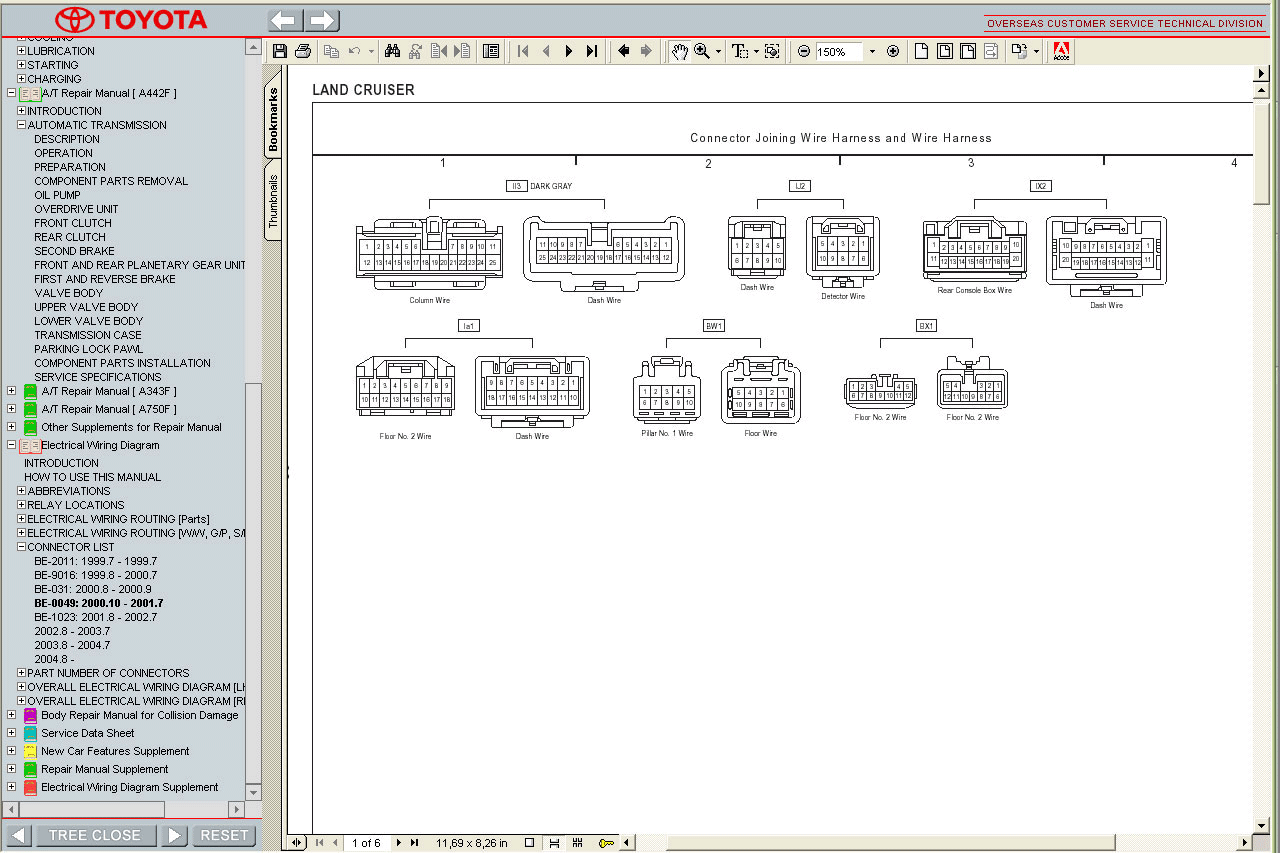Screen dimensions: 1280x853
Task: Click document vertical scrollbar down arrow
Action: click(1262, 825)
